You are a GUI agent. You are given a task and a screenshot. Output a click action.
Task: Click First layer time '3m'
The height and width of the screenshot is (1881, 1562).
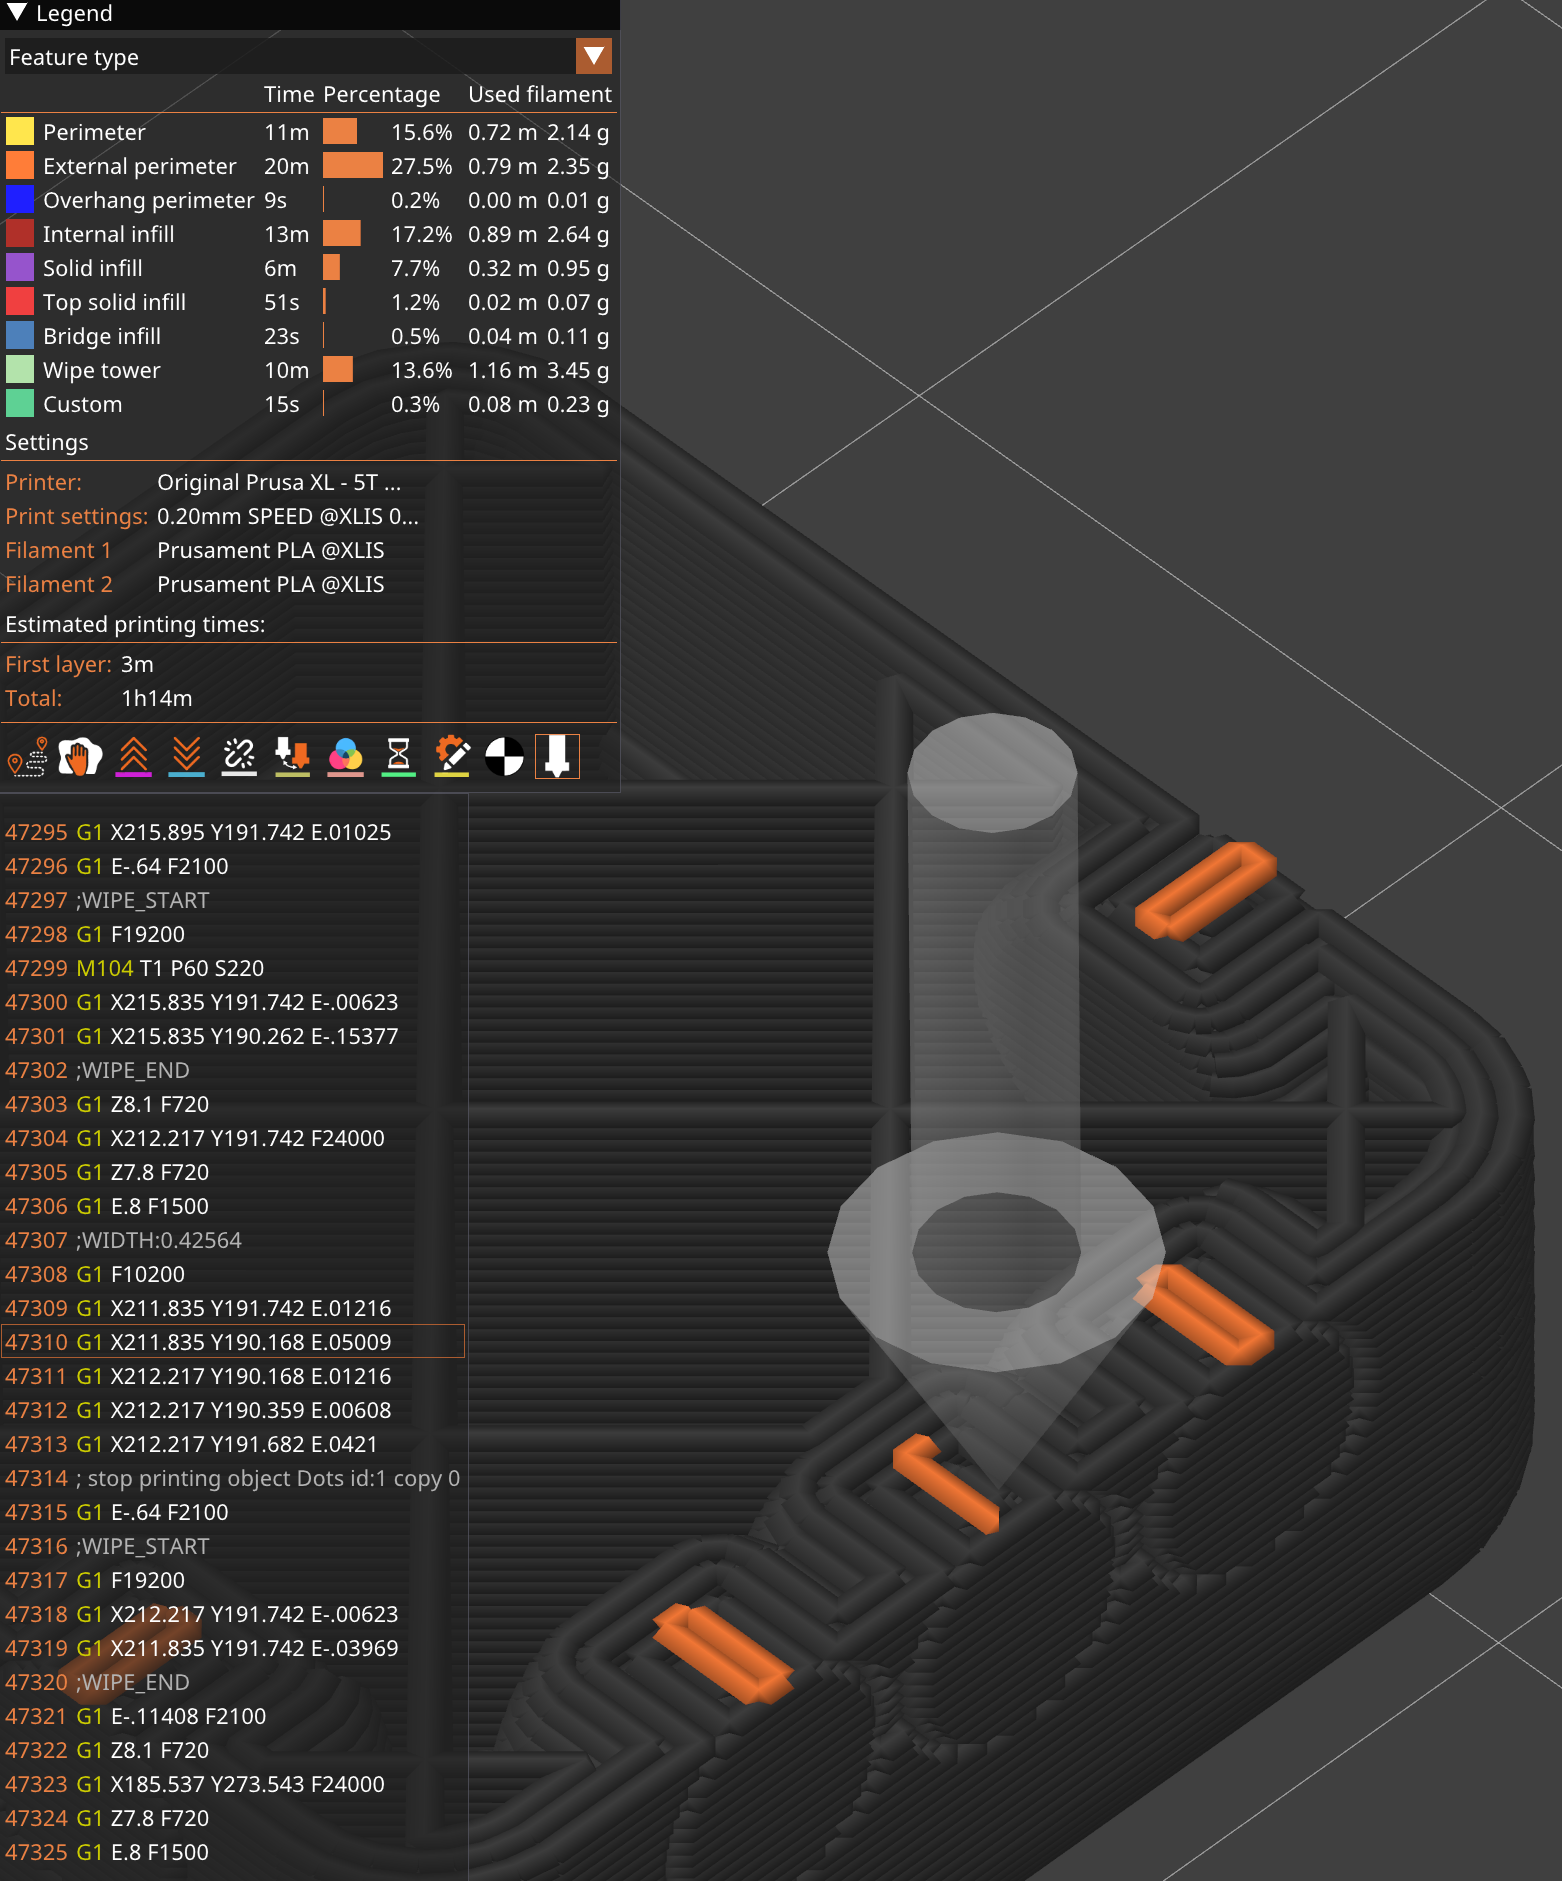click(x=137, y=664)
